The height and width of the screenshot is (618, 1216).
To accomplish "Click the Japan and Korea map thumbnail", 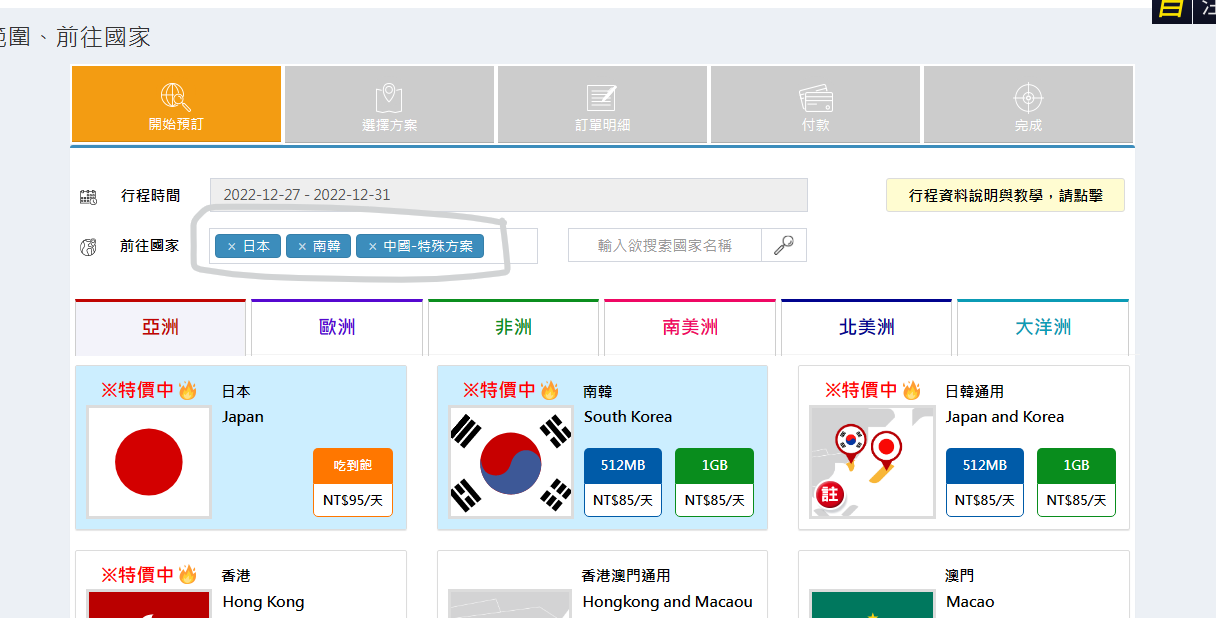I will click(x=872, y=462).
